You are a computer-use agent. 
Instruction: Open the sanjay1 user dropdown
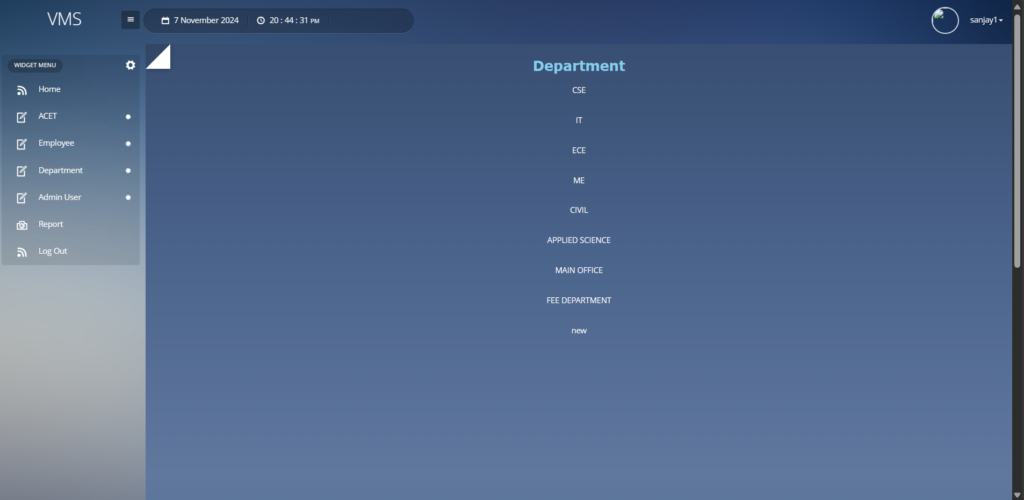[x=986, y=20]
